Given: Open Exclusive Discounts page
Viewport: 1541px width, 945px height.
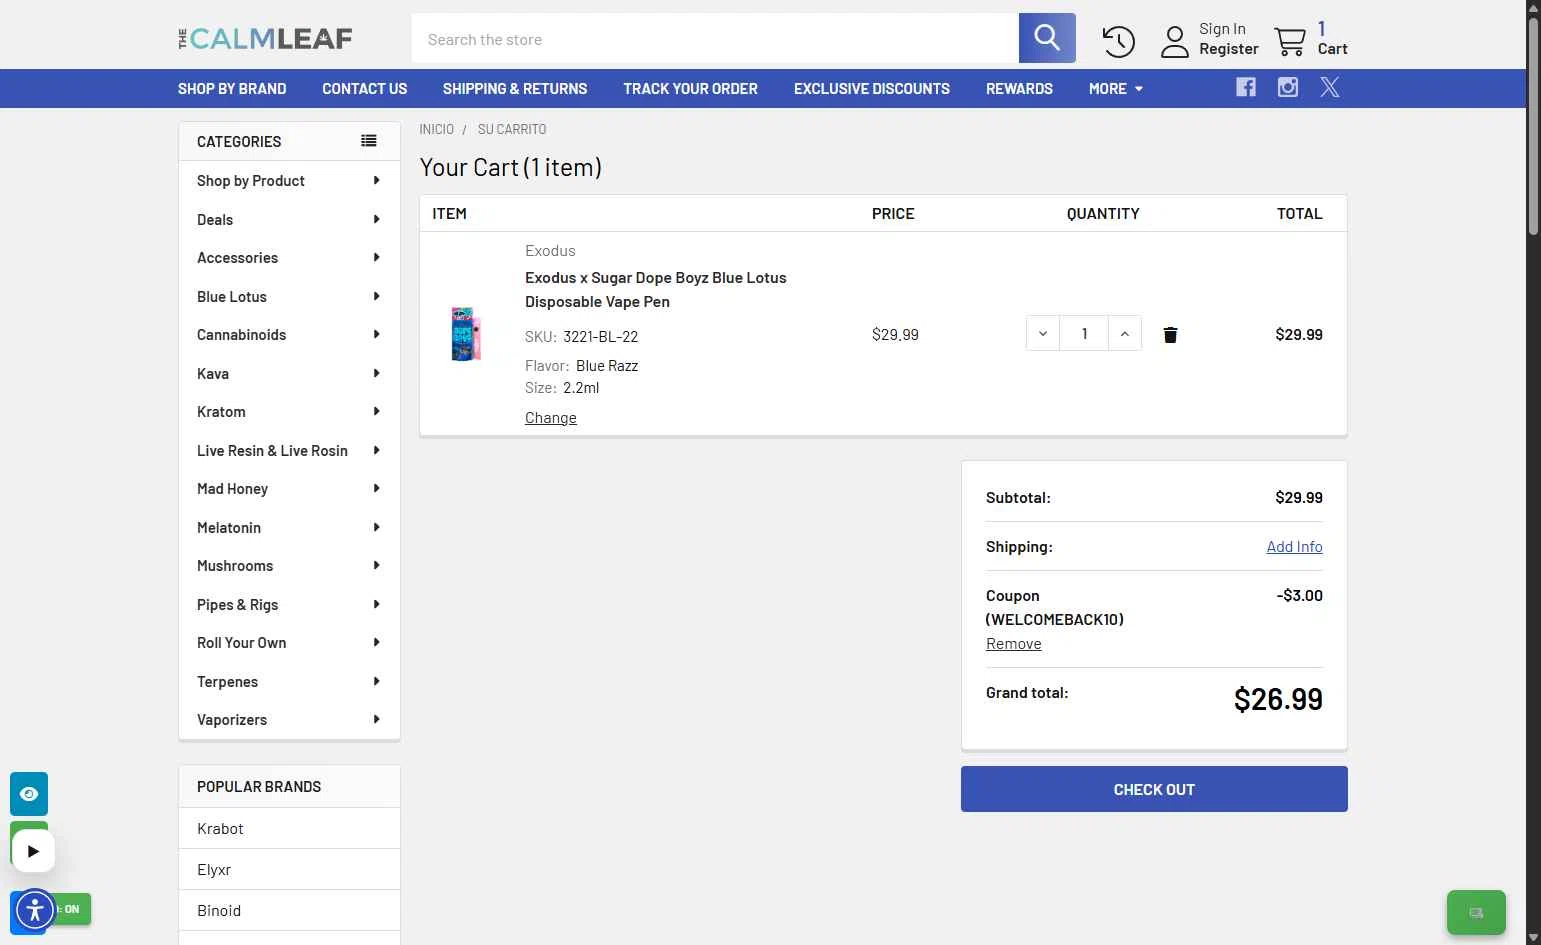Looking at the screenshot, I should pos(872,89).
